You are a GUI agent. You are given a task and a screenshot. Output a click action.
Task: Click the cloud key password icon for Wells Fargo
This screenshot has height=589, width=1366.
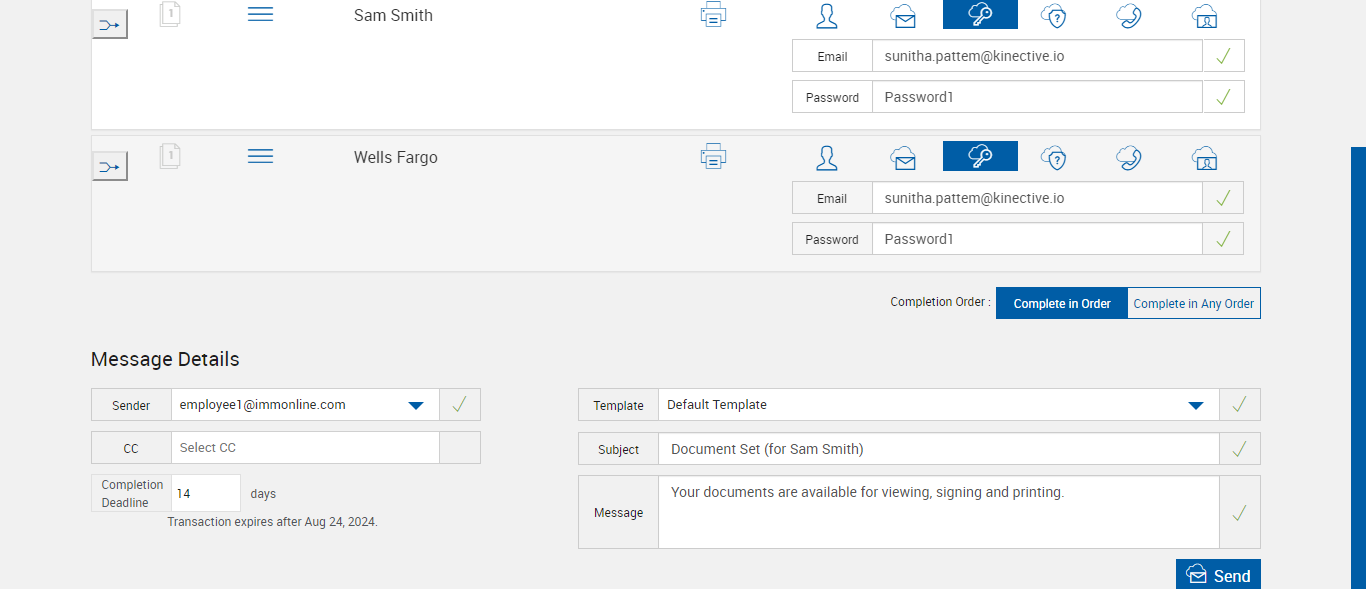coord(980,156)
